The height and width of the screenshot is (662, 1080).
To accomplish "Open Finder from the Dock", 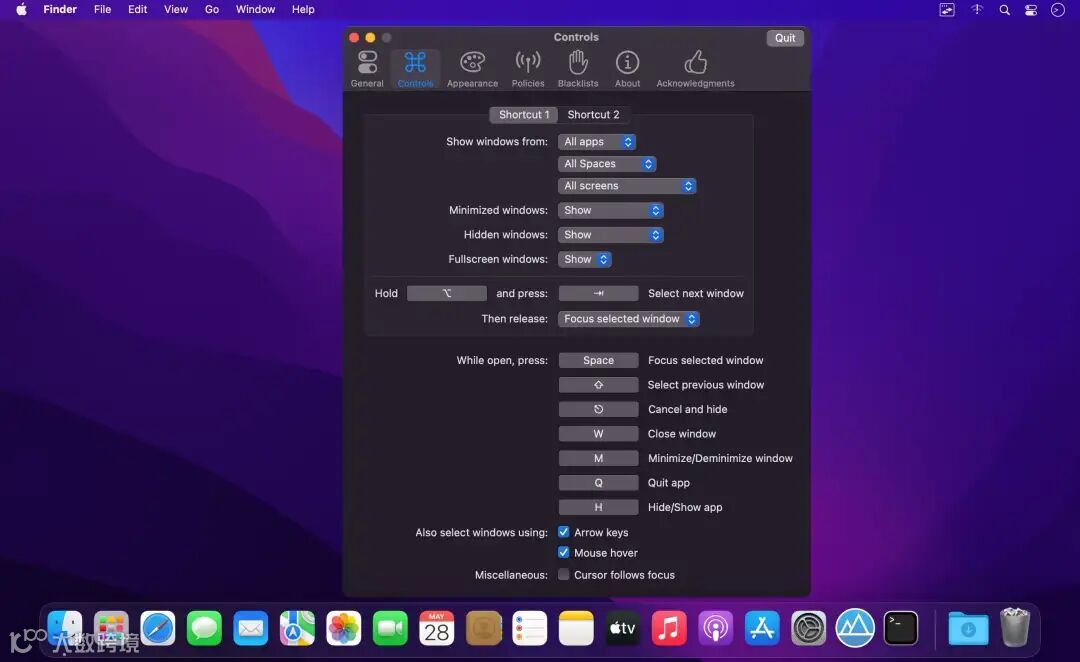I will pyautogui.click(x=65, y=628).
